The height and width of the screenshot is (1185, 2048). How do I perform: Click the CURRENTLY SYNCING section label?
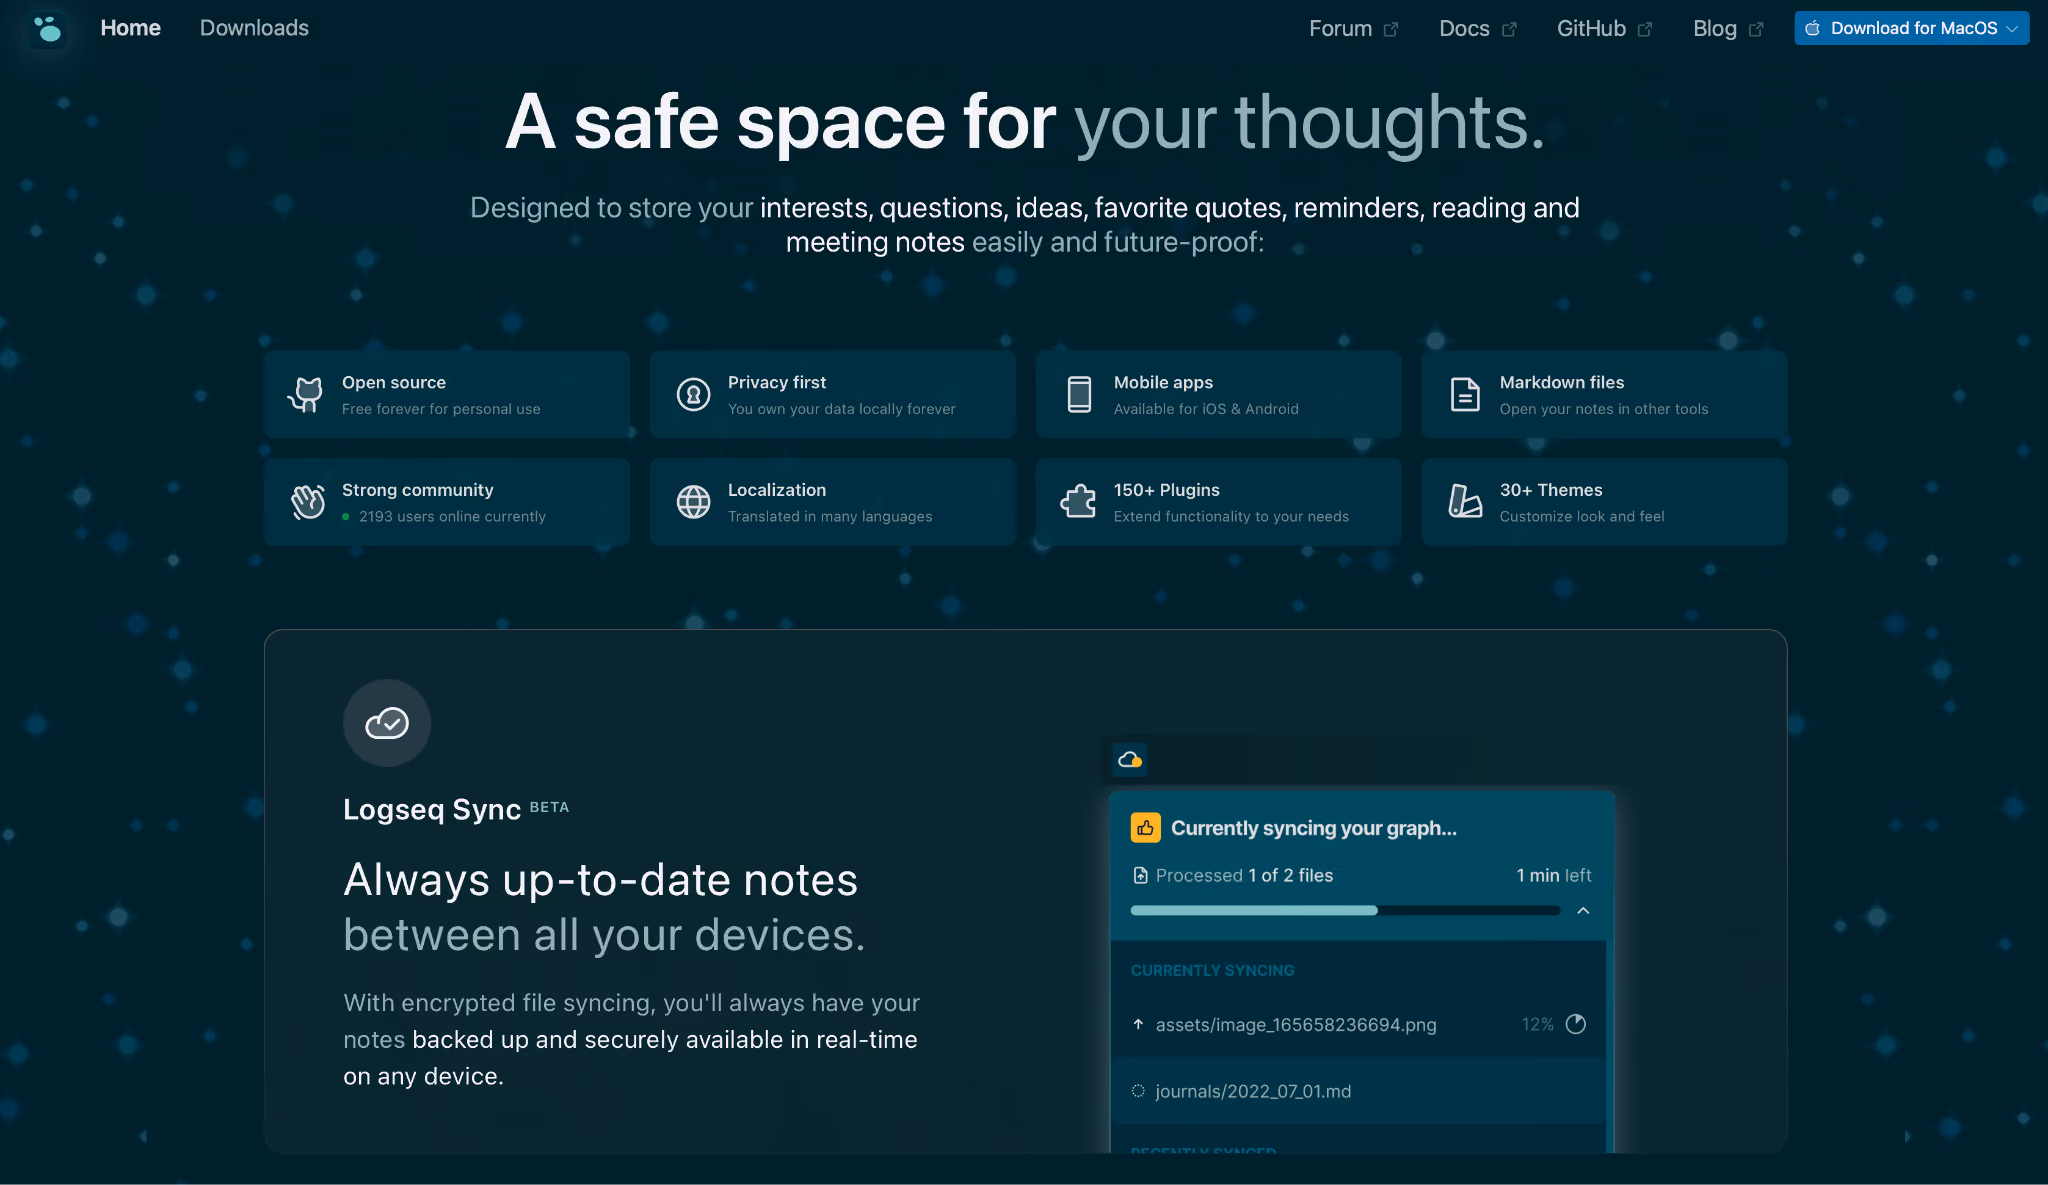(1212, 971)
